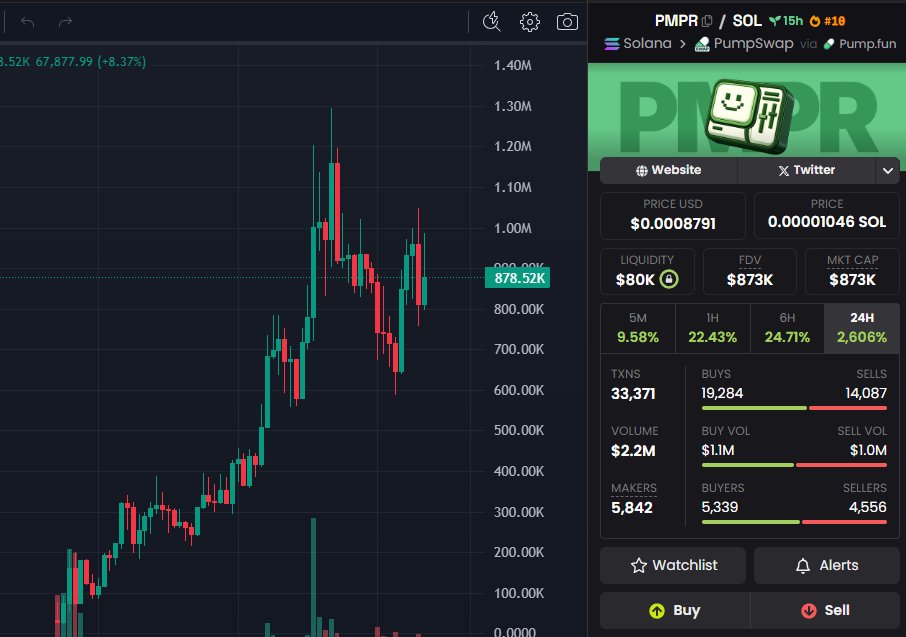The image size is (906, 637).
Task: Take chart snapshot with camera icon
Action: [567, 22]
